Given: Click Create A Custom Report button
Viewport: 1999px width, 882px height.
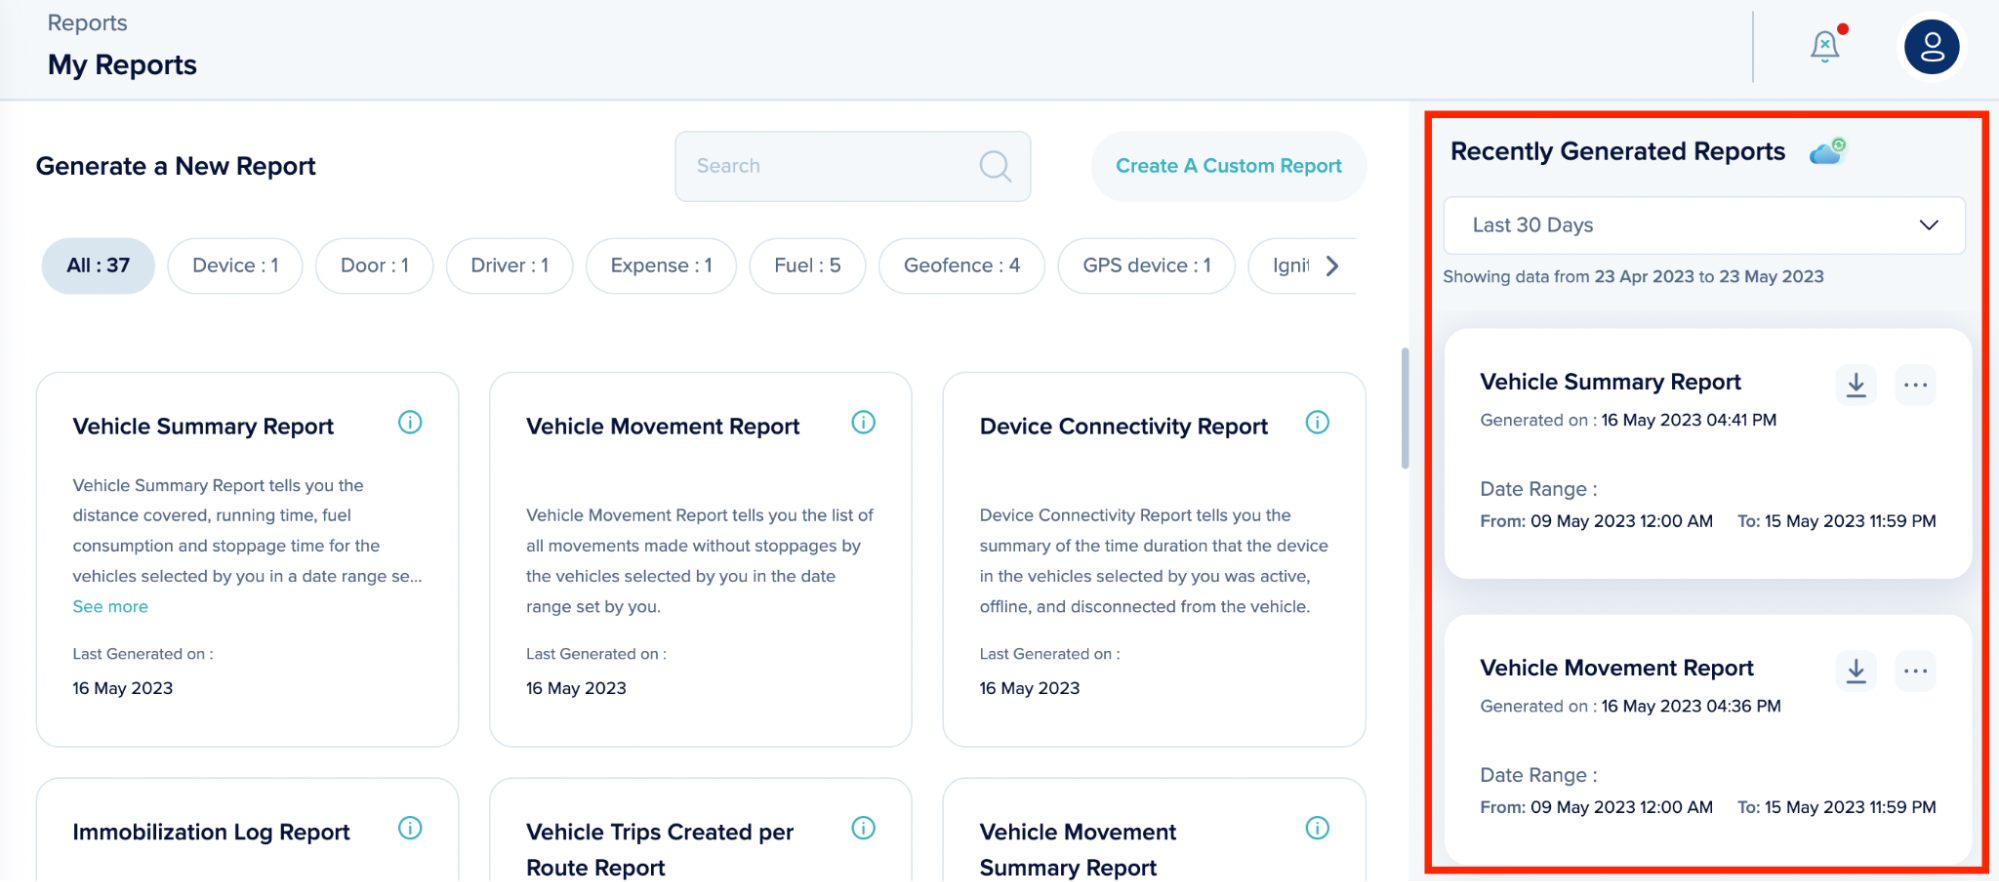Looking at the screenshot, I should [1228, 166].
